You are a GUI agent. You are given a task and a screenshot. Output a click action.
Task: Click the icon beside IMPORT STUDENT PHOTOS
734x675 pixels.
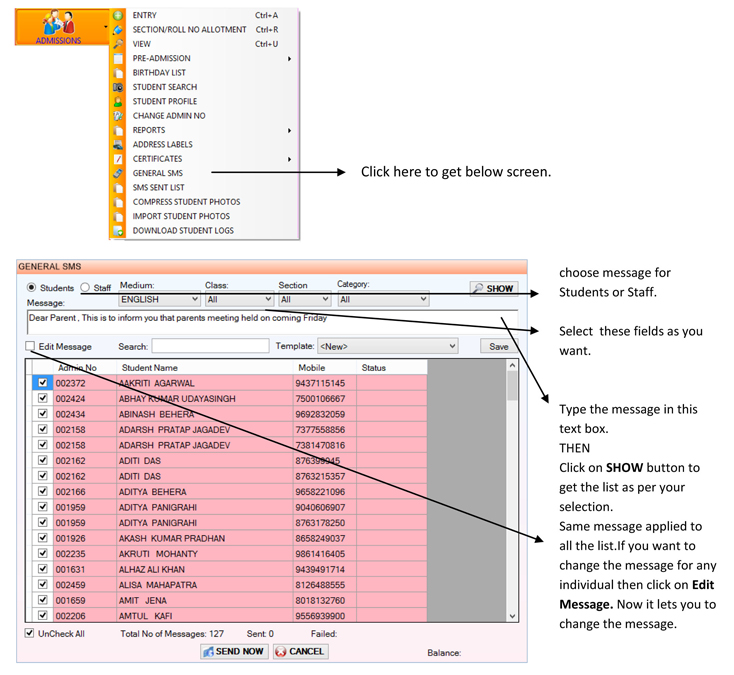118,216
